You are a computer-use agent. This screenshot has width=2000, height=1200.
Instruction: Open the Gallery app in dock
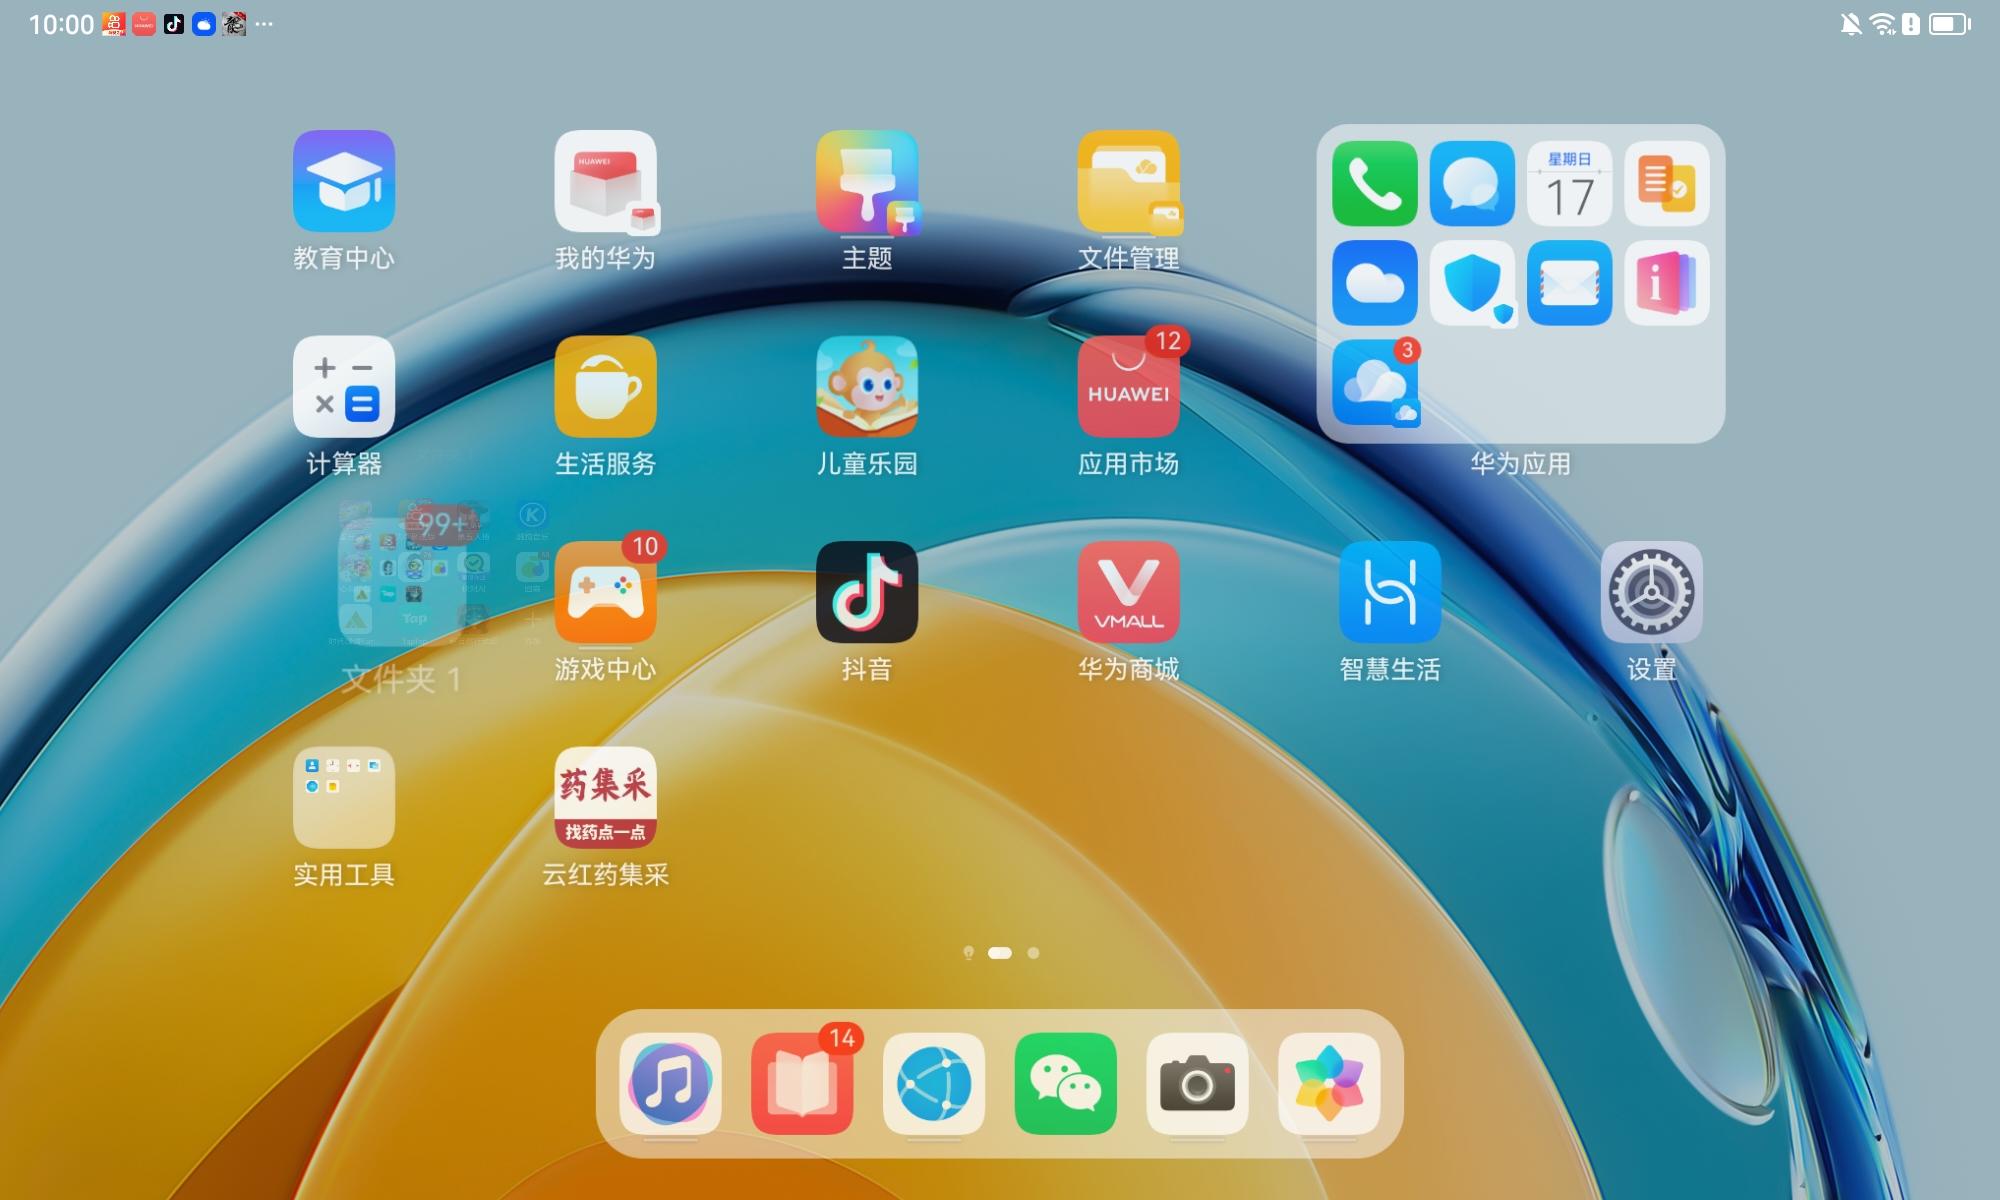1329,1084
